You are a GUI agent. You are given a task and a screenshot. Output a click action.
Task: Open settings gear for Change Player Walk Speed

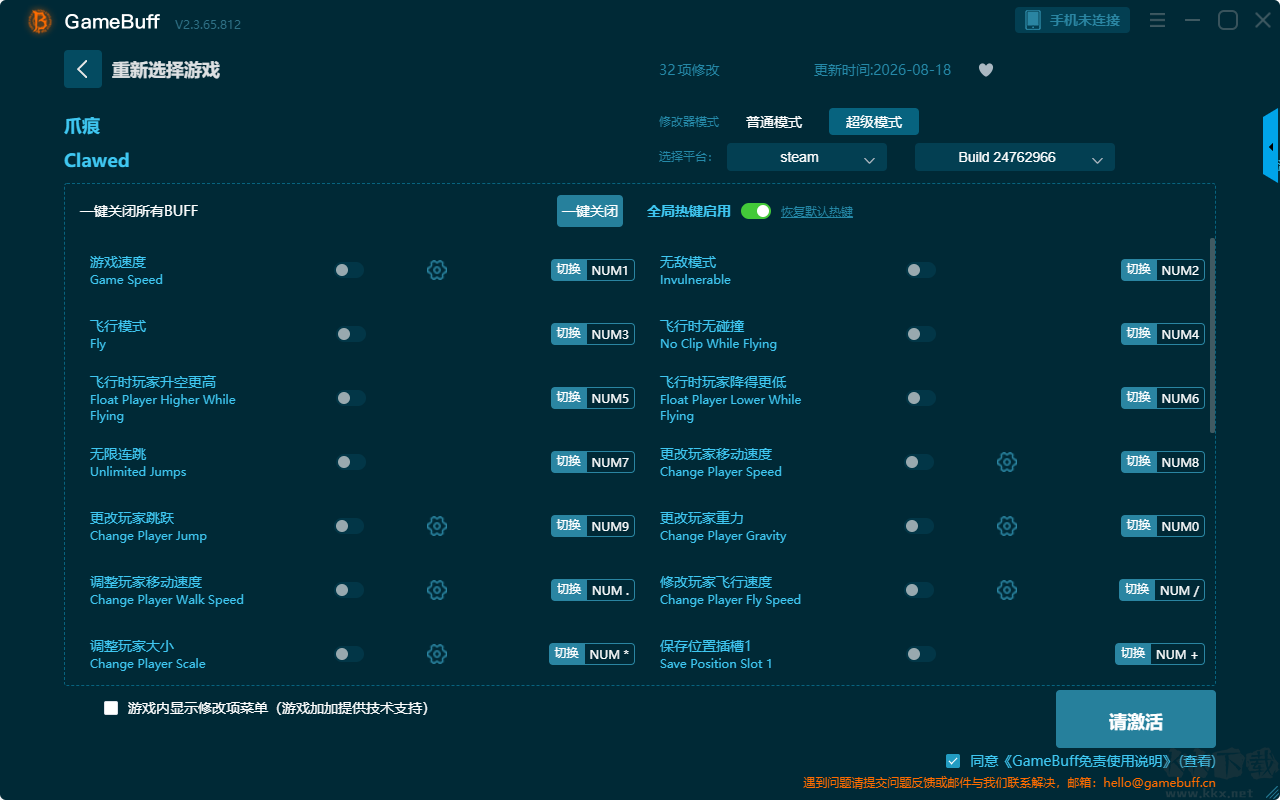pos(437,590)
